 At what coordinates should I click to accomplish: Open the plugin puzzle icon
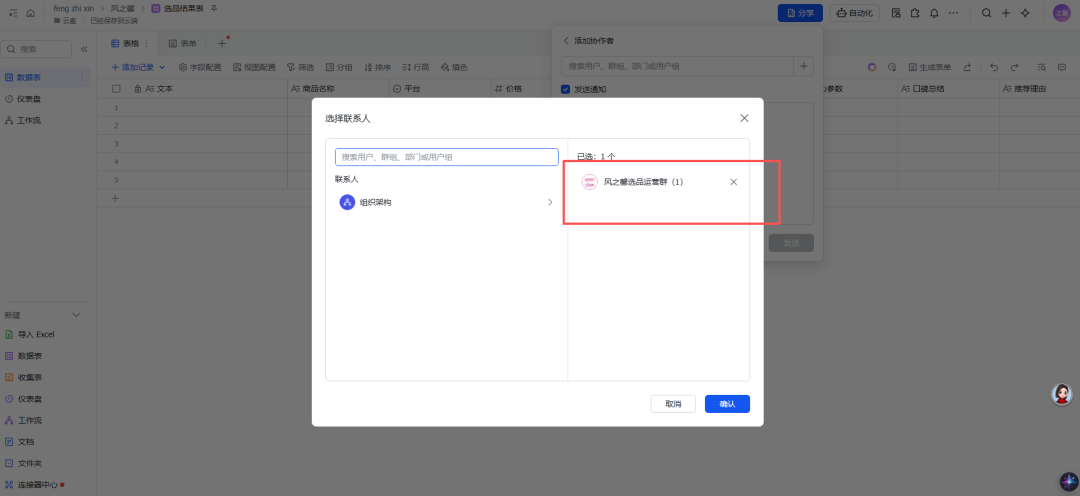[x=915, y=13]
